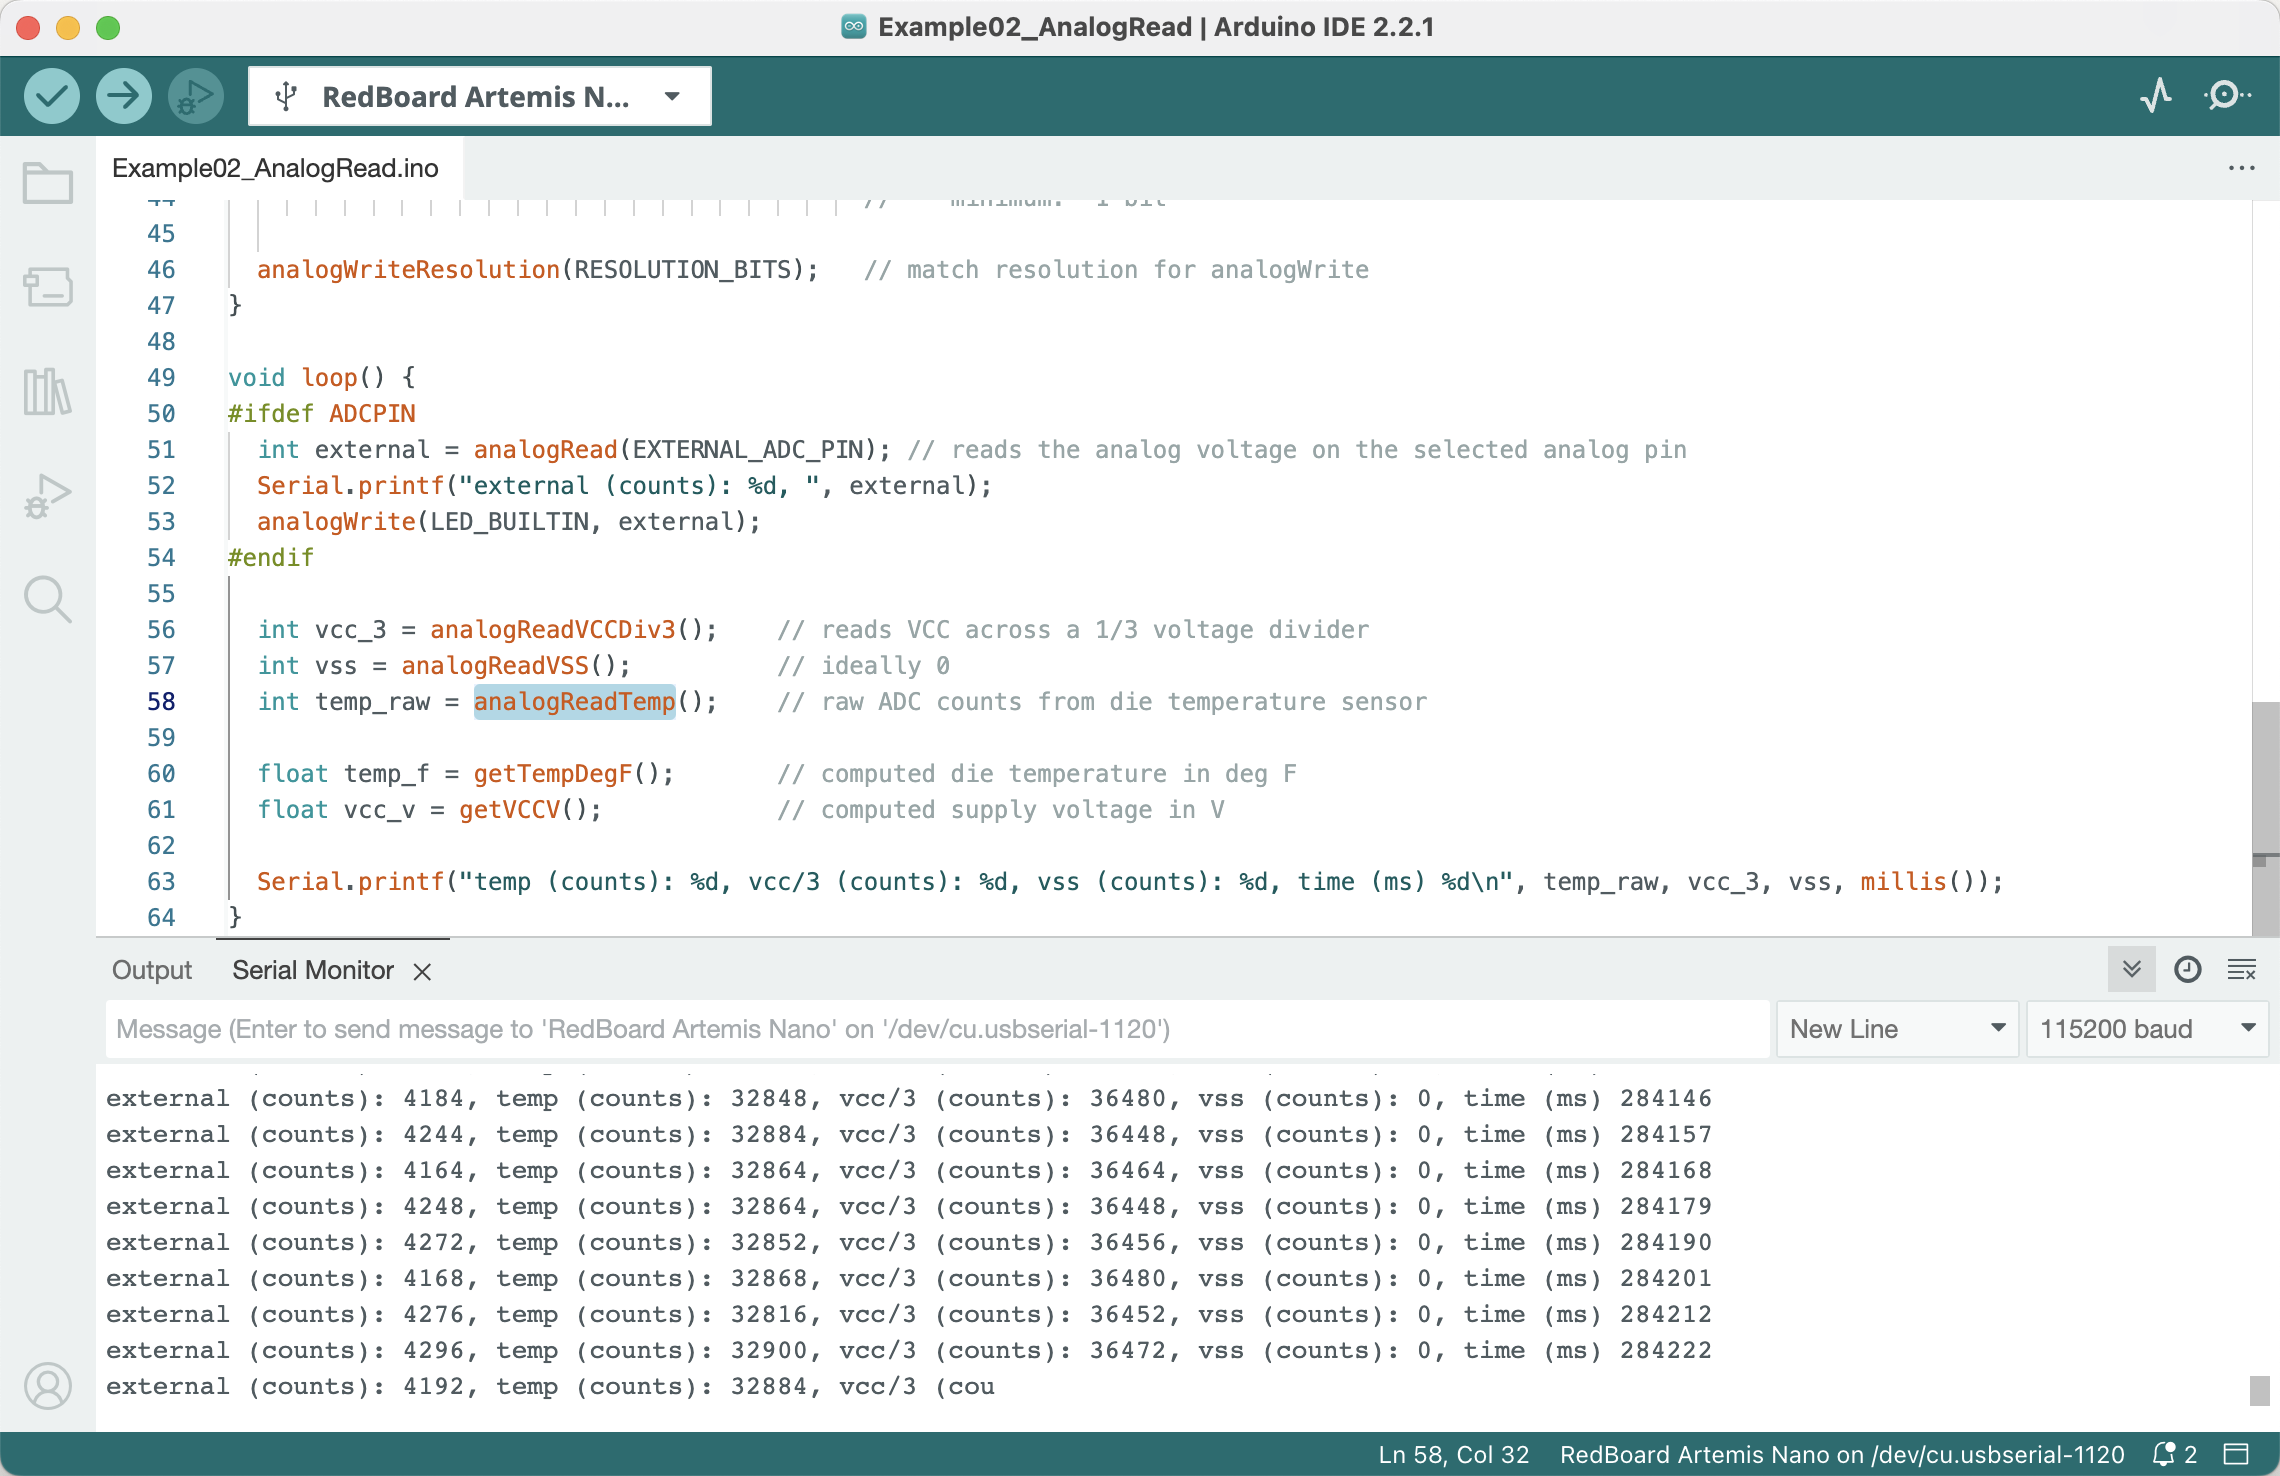
Task: Click EXTERNAL_ADC_PIN argument on line 51
Action: [x=748, y=449]
